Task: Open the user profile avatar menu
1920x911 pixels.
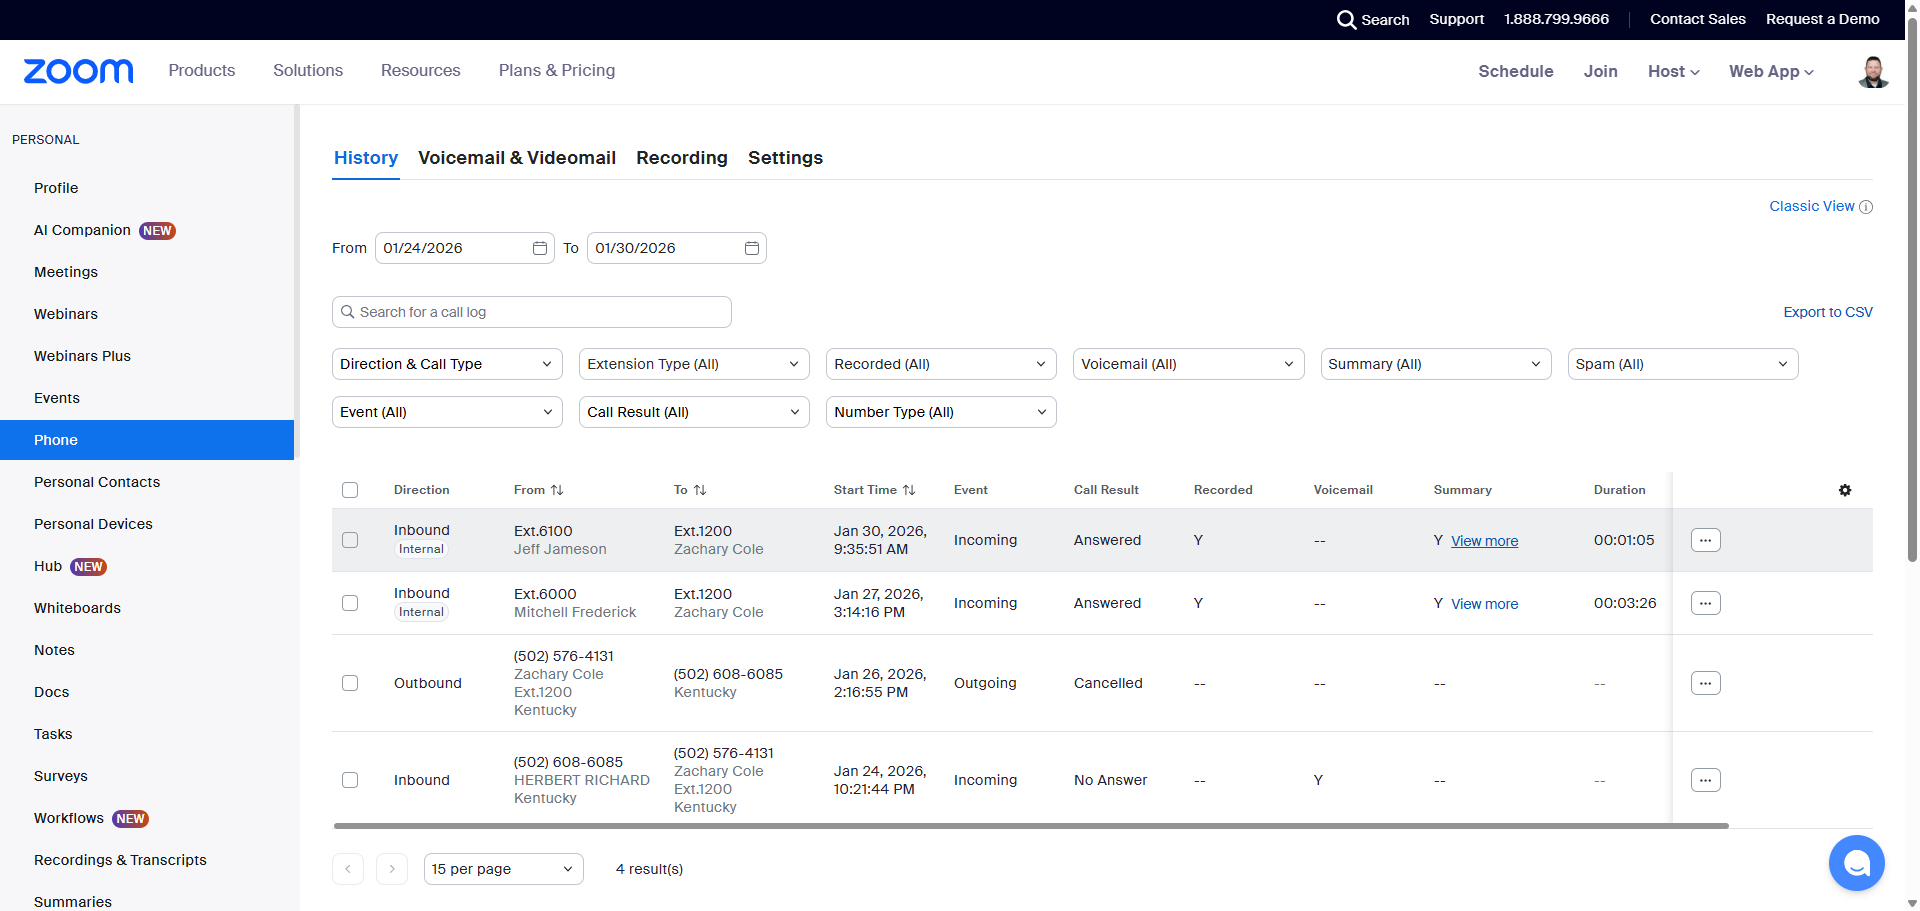Action: (1872, 72)
